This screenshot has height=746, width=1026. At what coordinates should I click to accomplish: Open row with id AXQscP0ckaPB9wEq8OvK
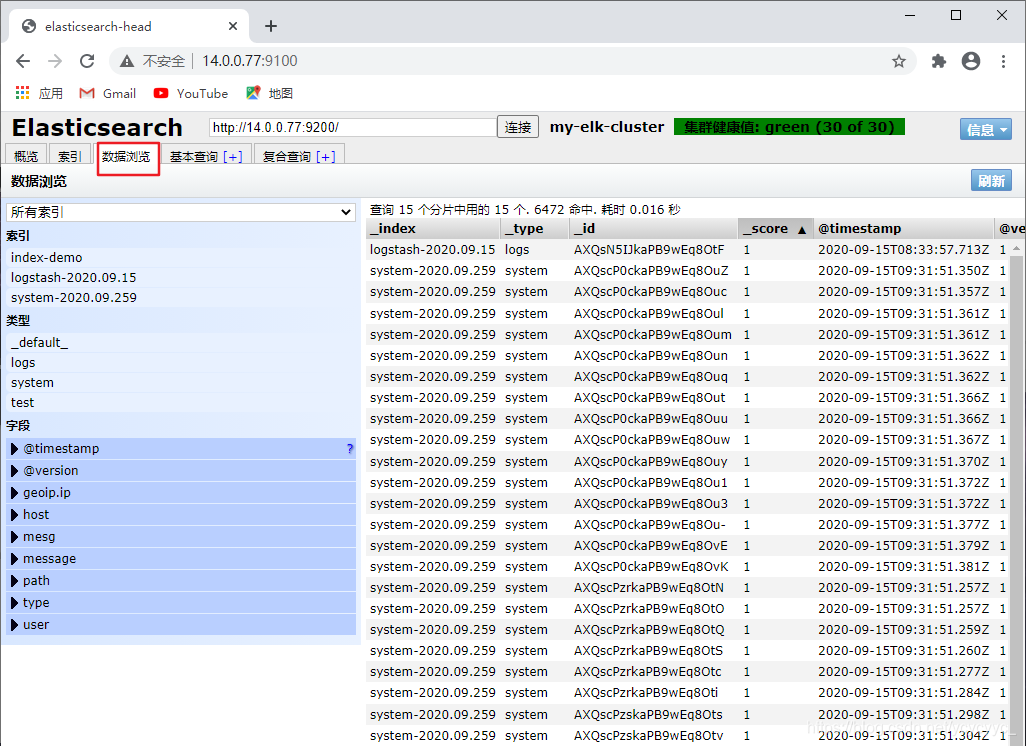tap(650, 567)
